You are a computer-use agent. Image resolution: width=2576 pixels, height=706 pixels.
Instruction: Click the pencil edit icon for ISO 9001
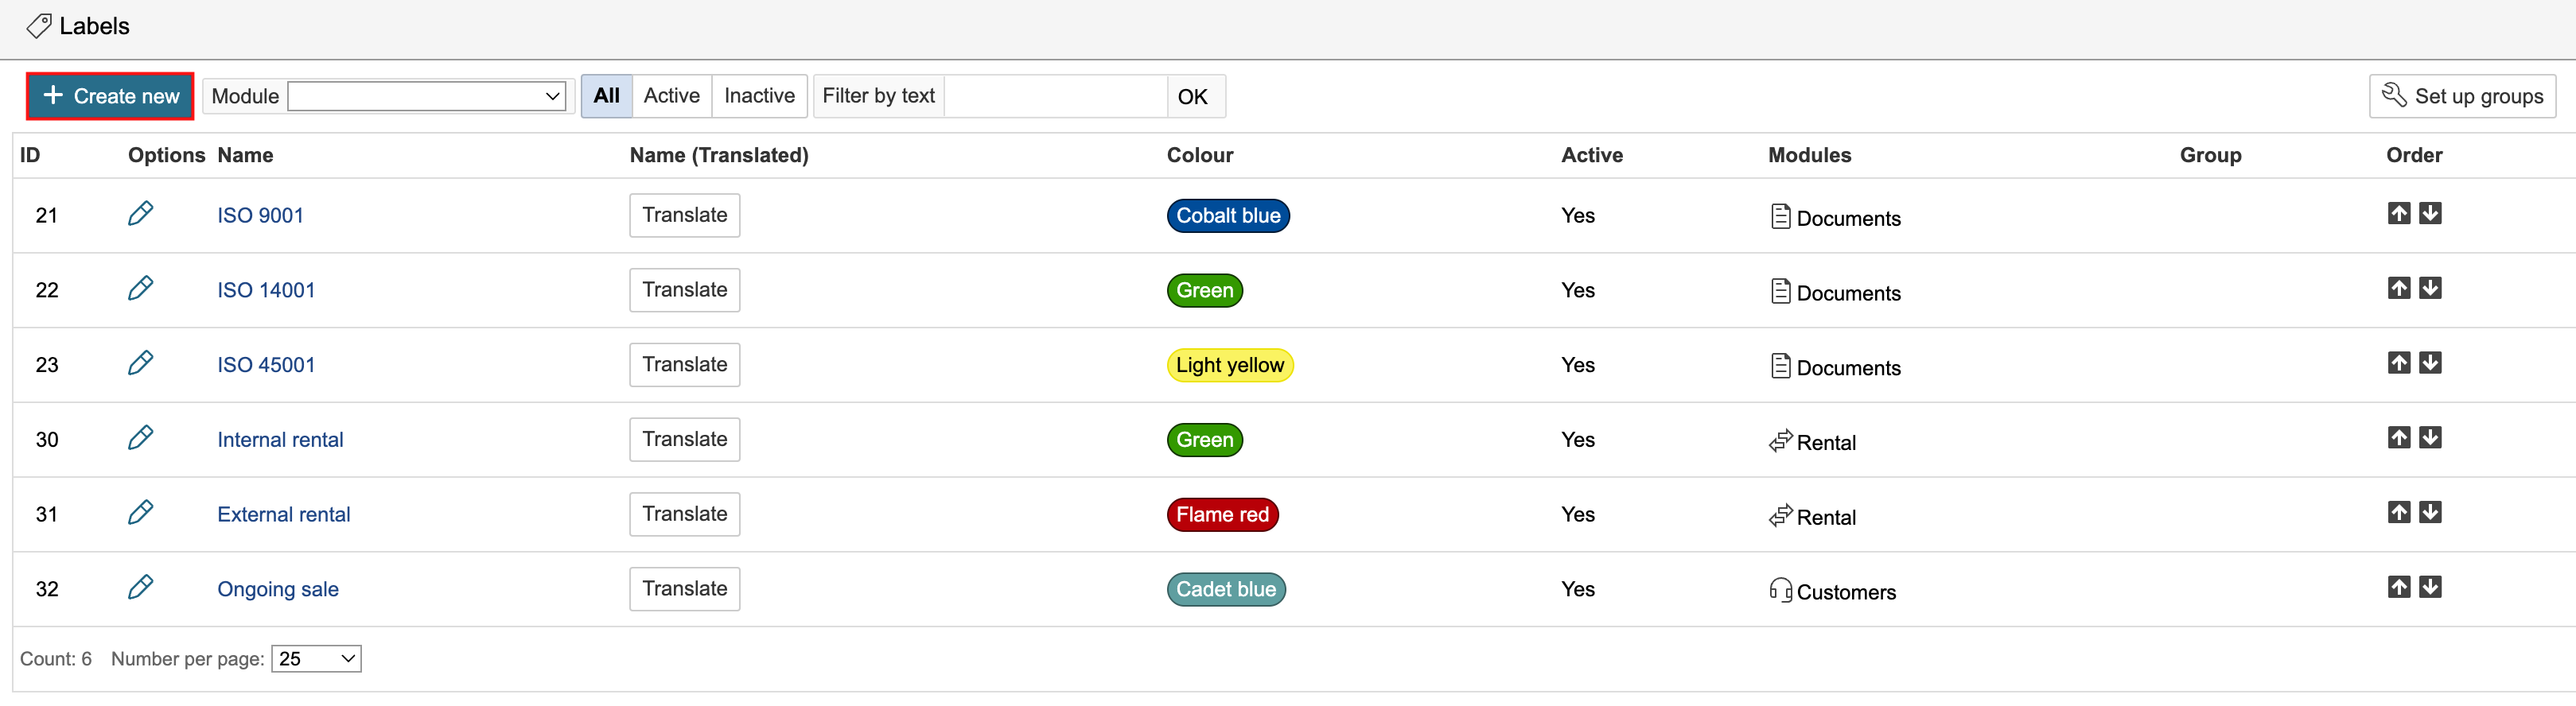tap(140, 214)
